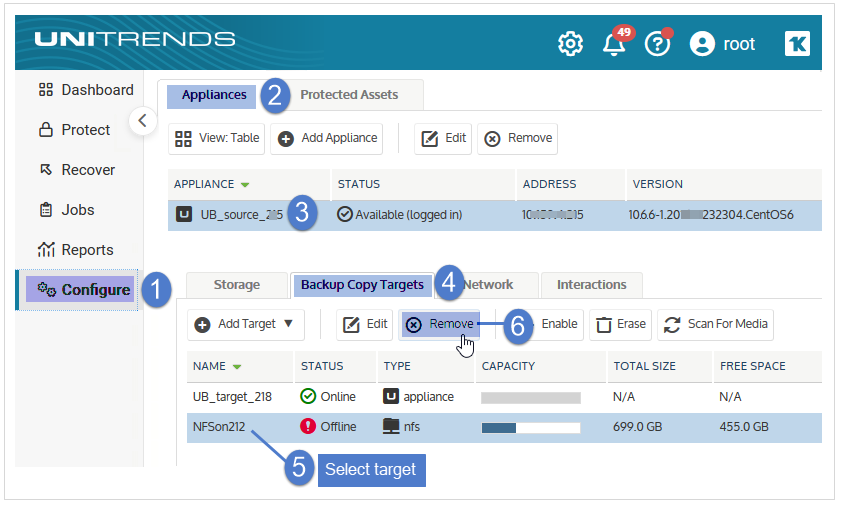Open Protect section in sidebar
Image resolution: width=848 pixels, height=512 pixels.
coord(76,131)
